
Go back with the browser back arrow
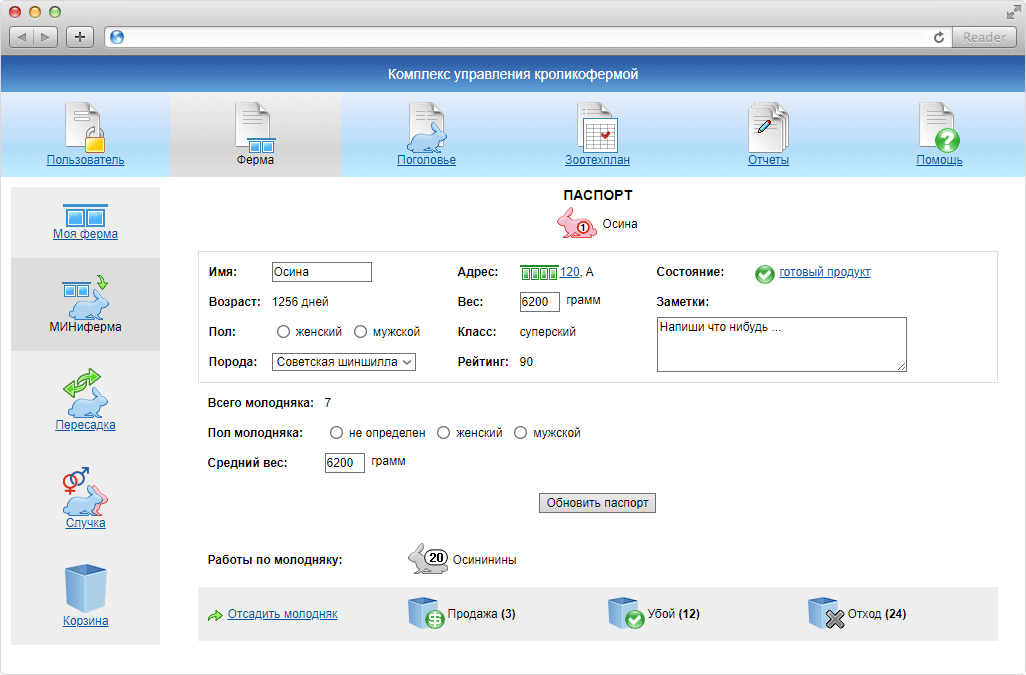pos(22,37)
